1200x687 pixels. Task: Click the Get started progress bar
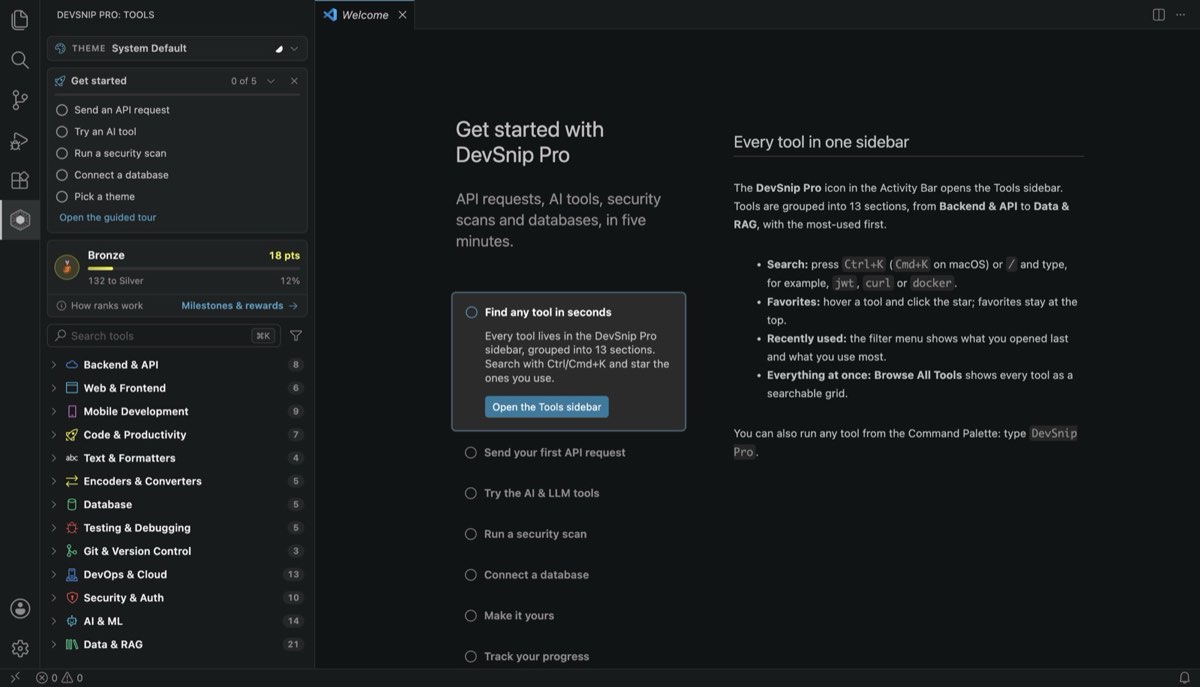click(x=178, y=96)
